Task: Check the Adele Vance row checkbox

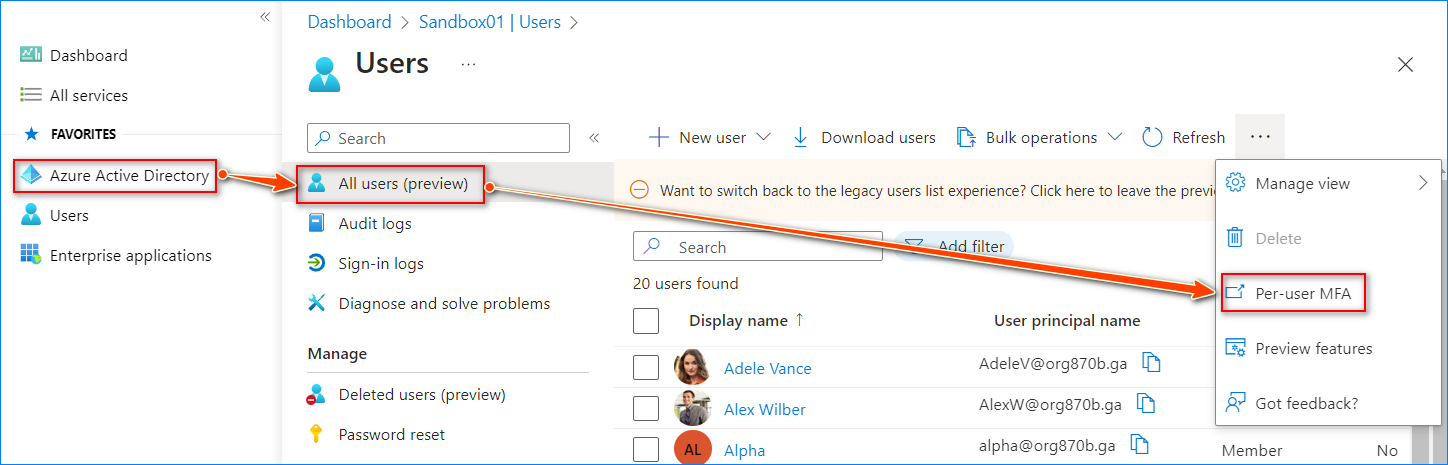Action: (646, 368)
